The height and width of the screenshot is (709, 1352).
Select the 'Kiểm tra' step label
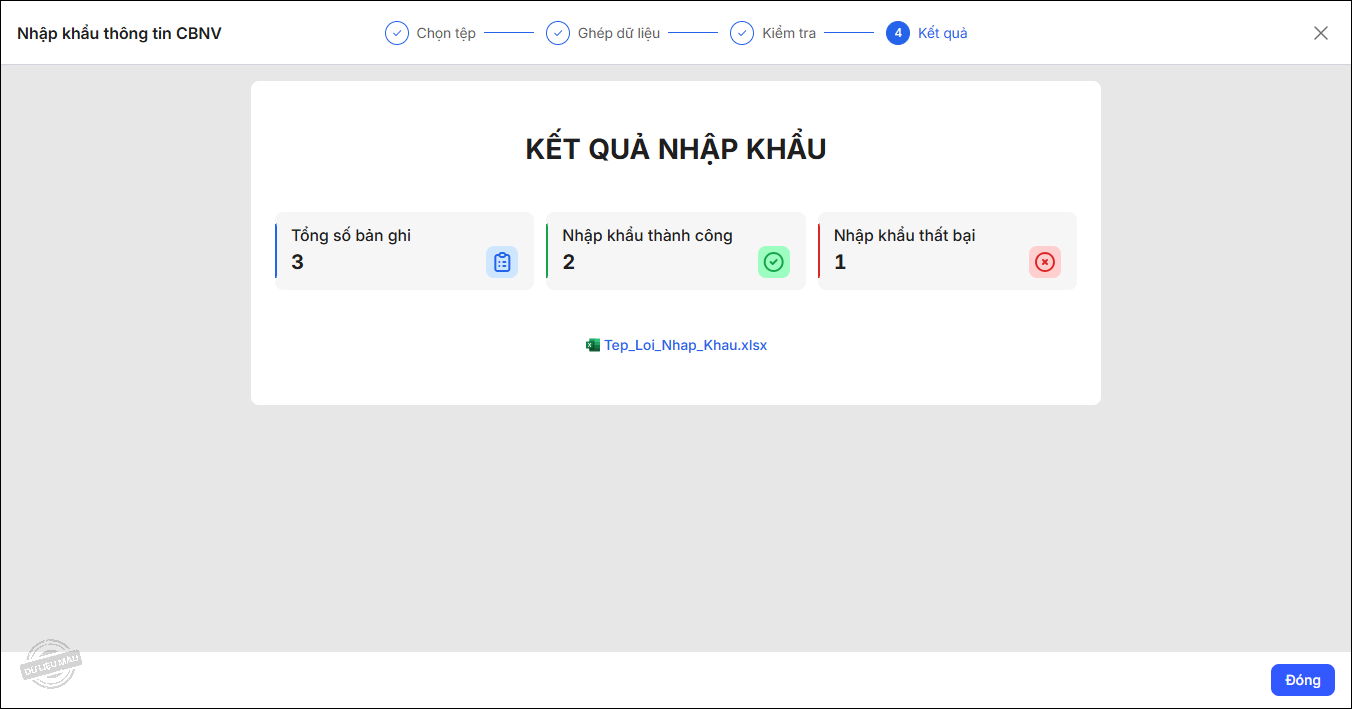[789, 33]
